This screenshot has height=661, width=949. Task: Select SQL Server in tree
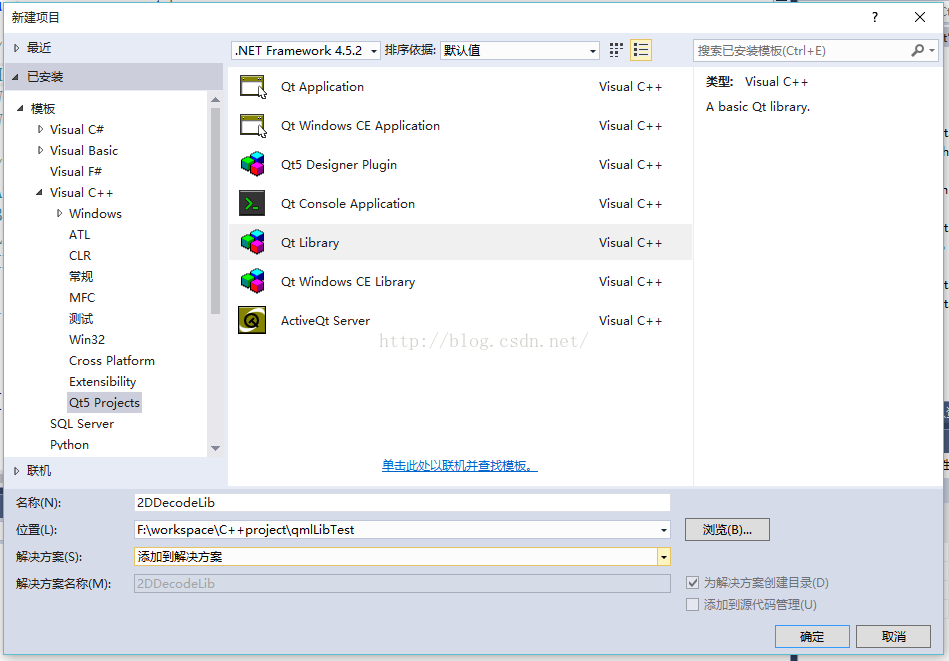(82, 424)
